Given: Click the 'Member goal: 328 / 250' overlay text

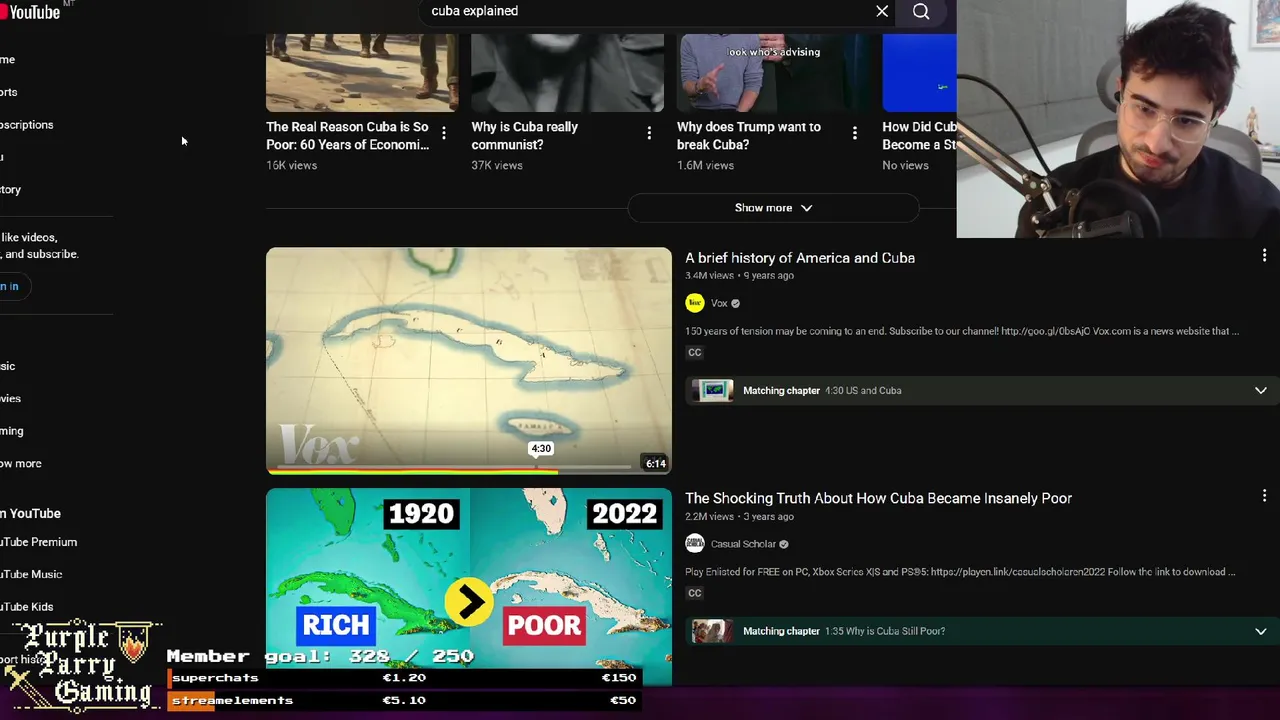Looking at the screenshot, I should point(320,656).
